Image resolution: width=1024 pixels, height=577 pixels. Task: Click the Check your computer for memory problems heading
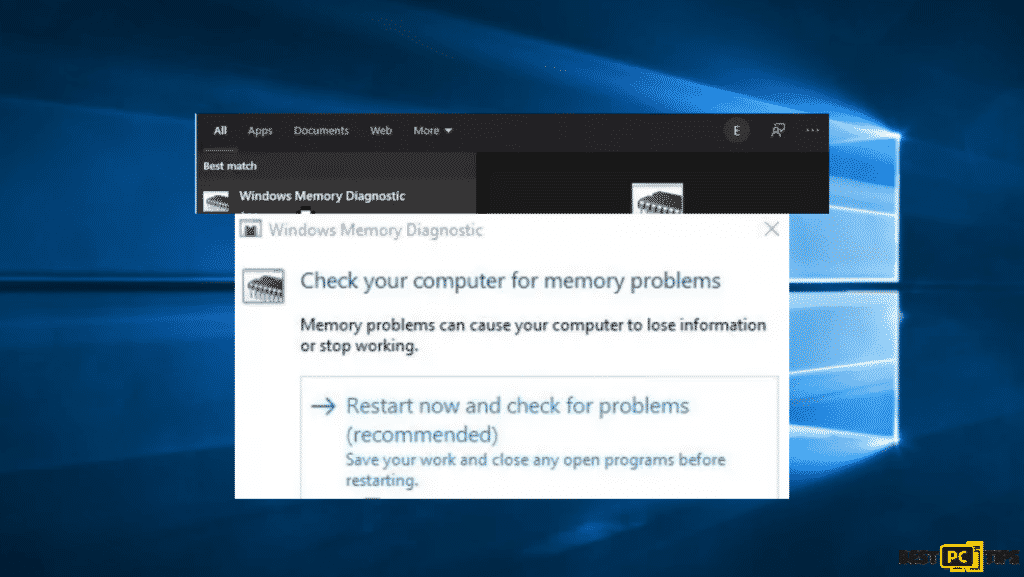point(510,281)
